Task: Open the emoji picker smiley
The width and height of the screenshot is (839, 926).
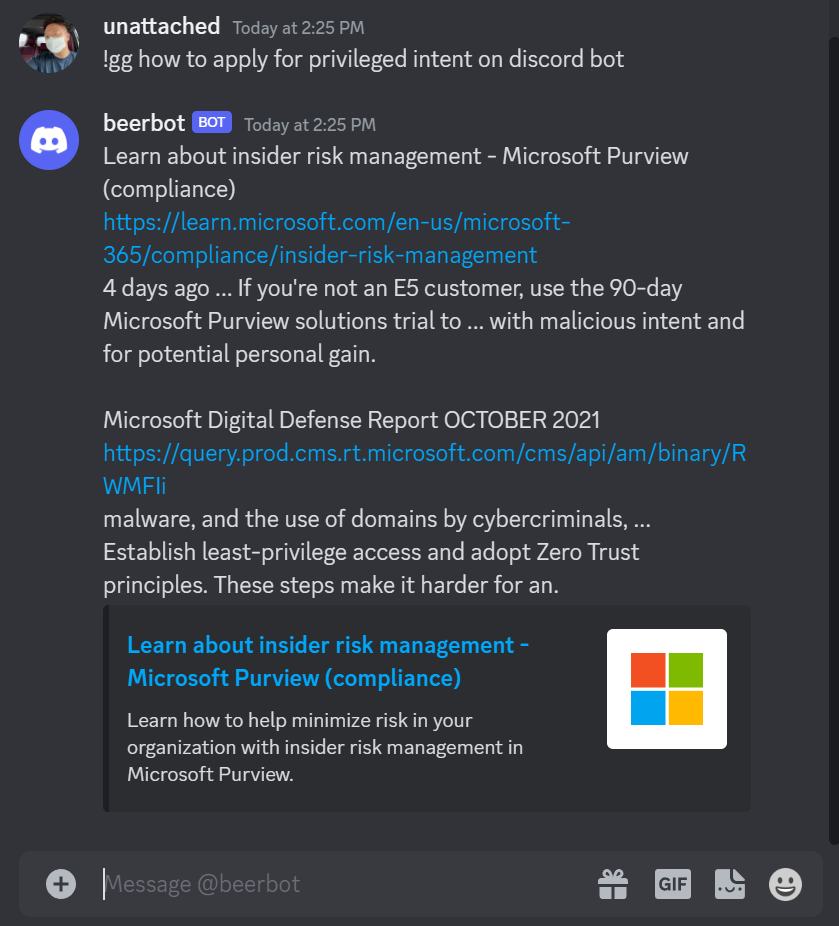Action: pyautogui.click(x=785, y=884)
